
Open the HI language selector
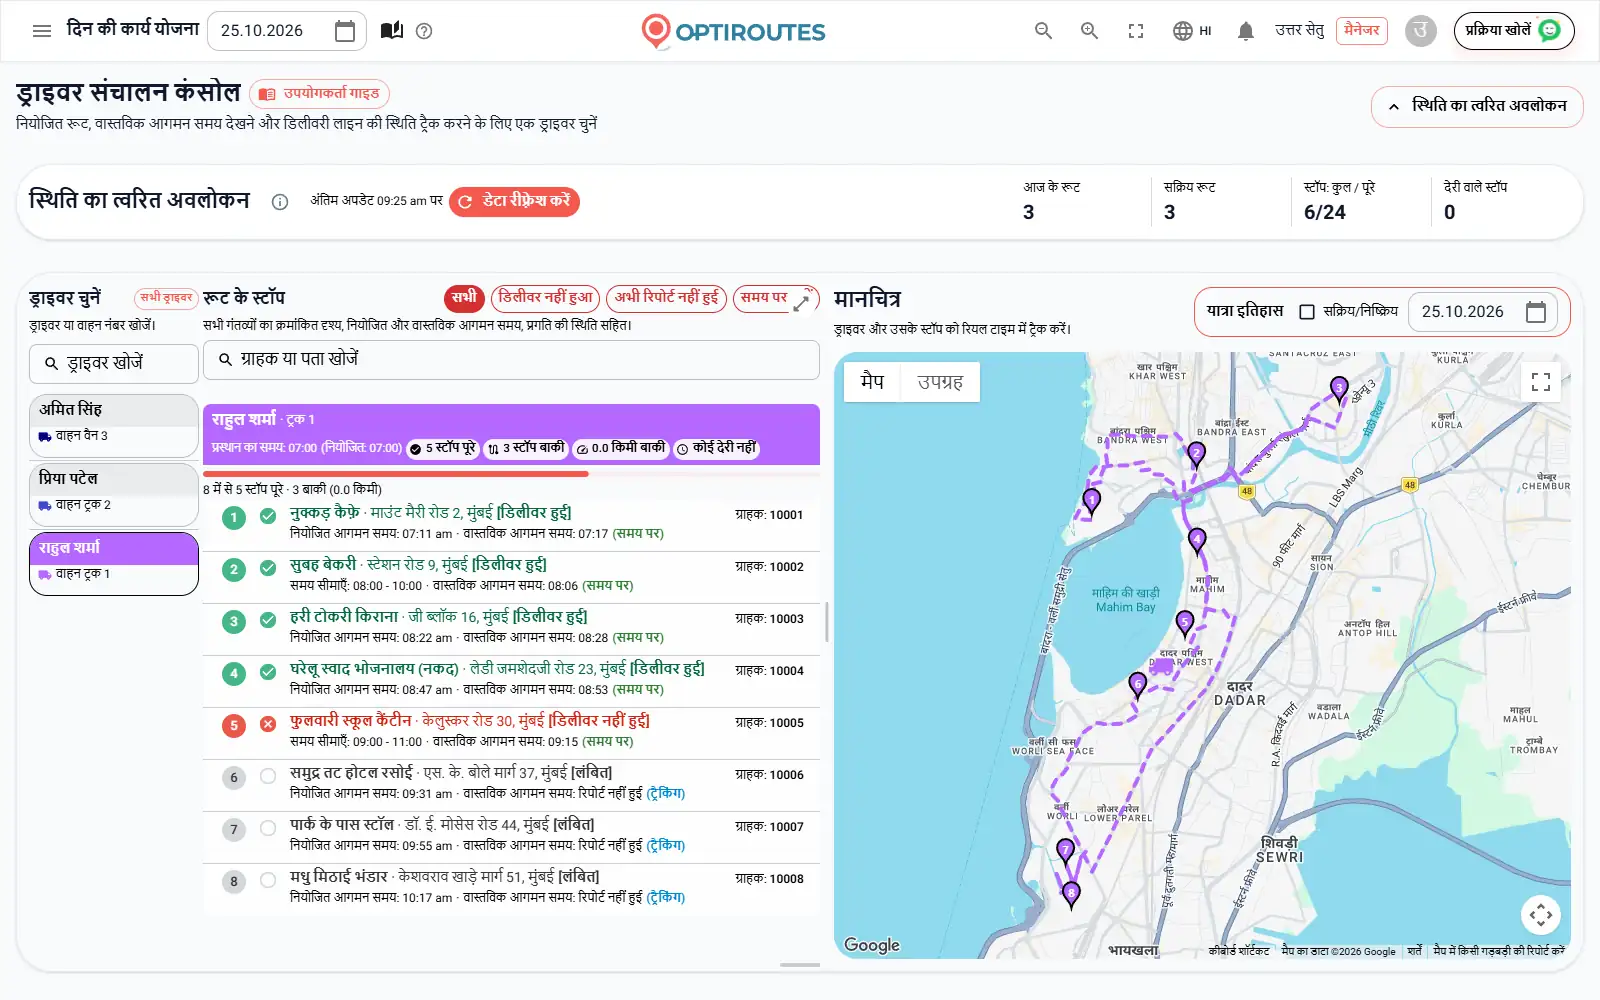pos(1192,31)
